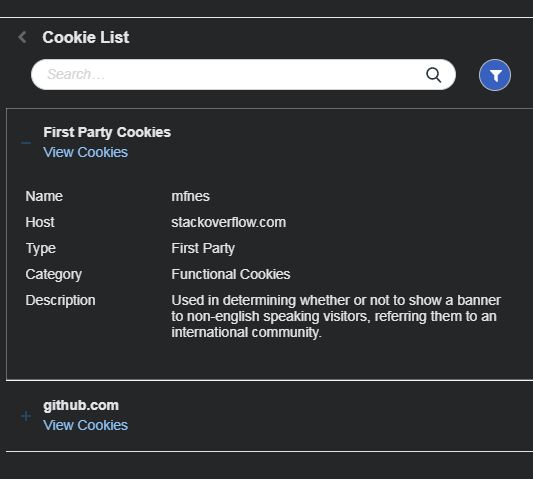Click the cookie description text
Viewport: 533px width, 479px height.
coord(336,317)
